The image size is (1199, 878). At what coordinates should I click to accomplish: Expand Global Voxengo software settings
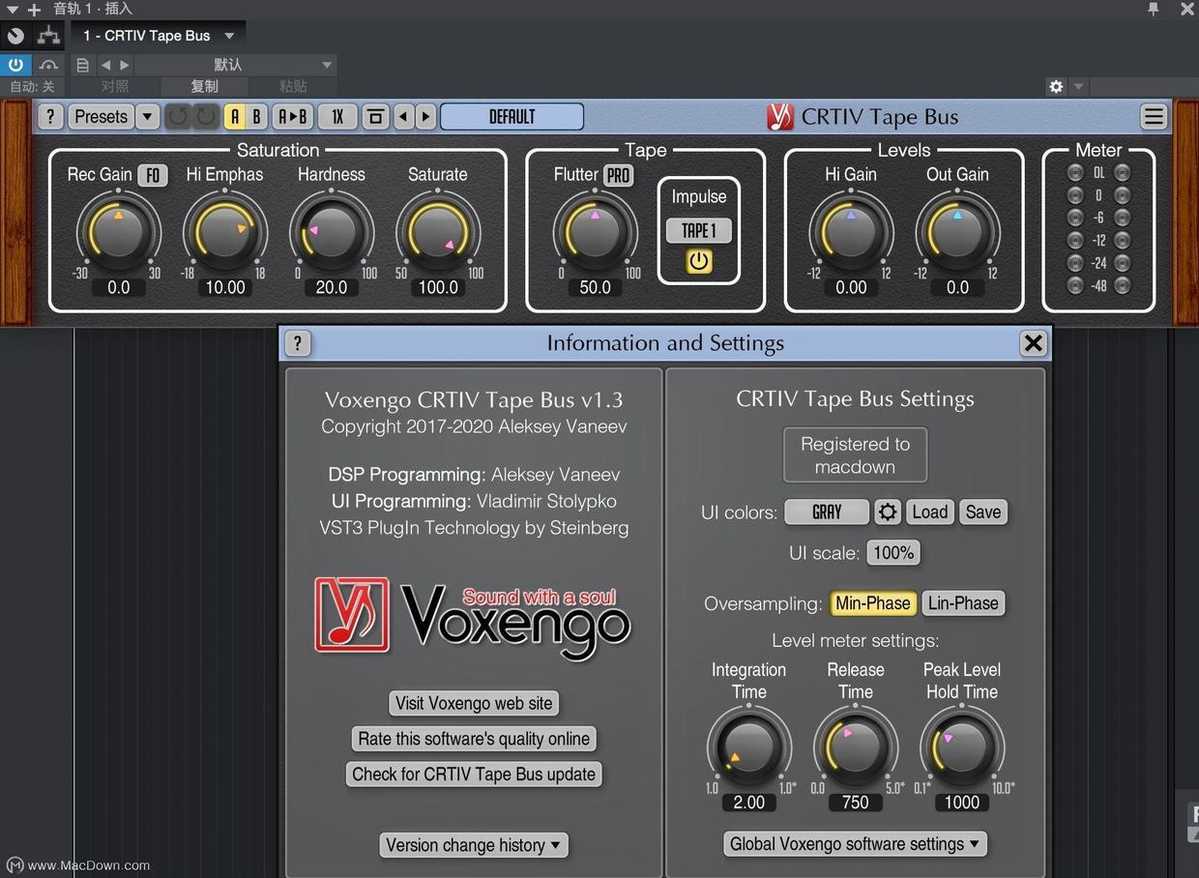855,844
